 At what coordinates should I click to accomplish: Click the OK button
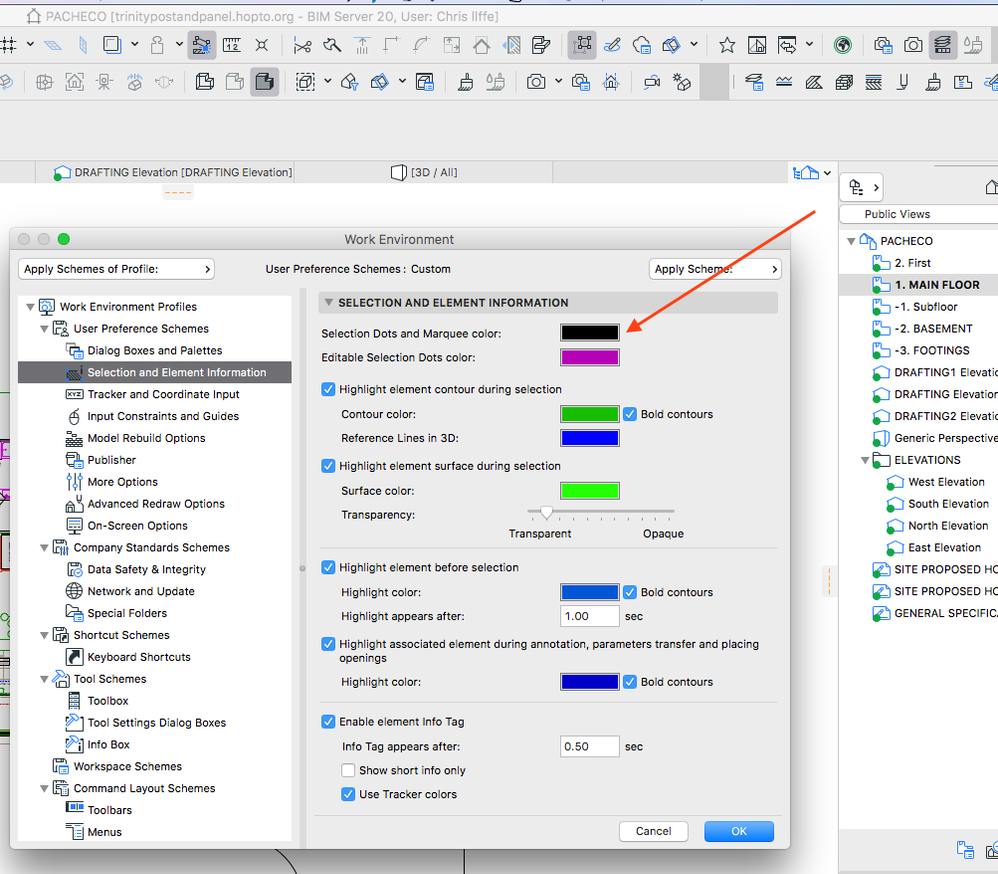click(x=738, y=831)
